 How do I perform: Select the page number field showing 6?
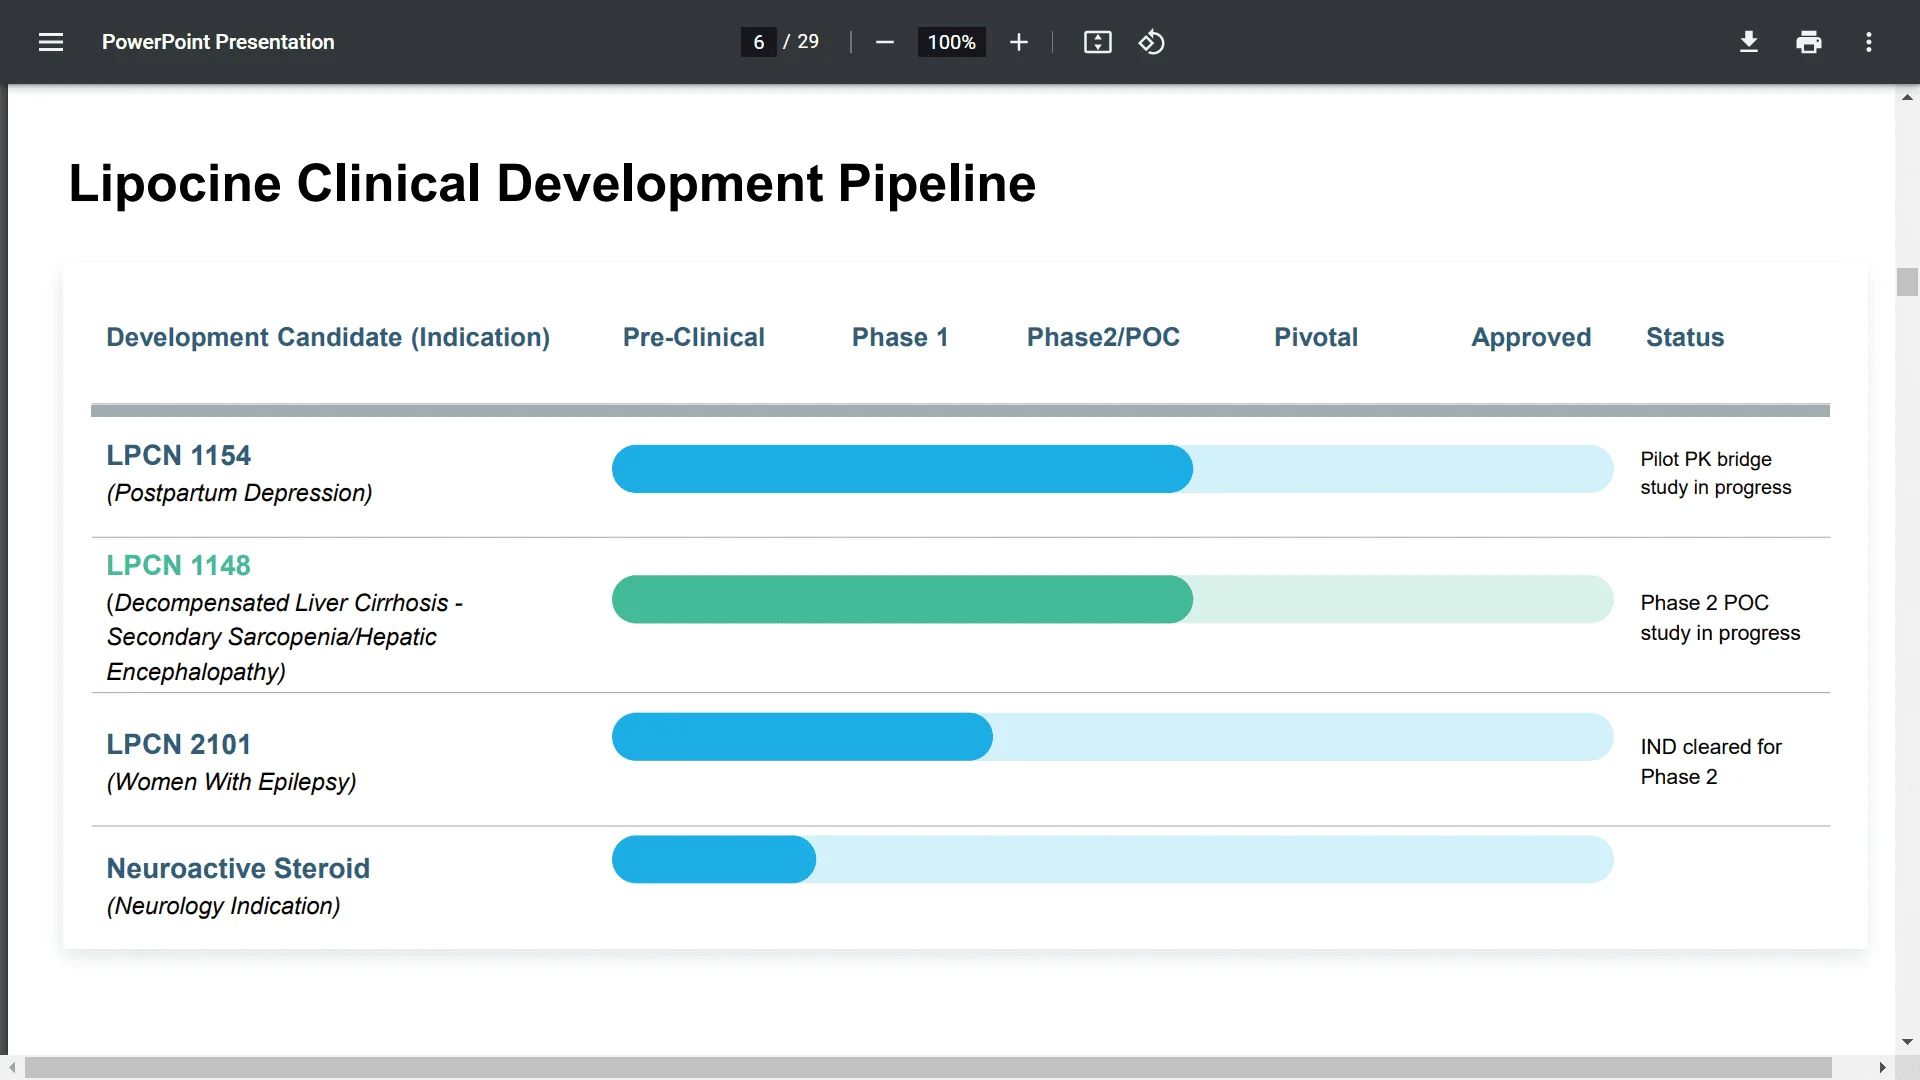pyautogui.click(x=758, y=42)
